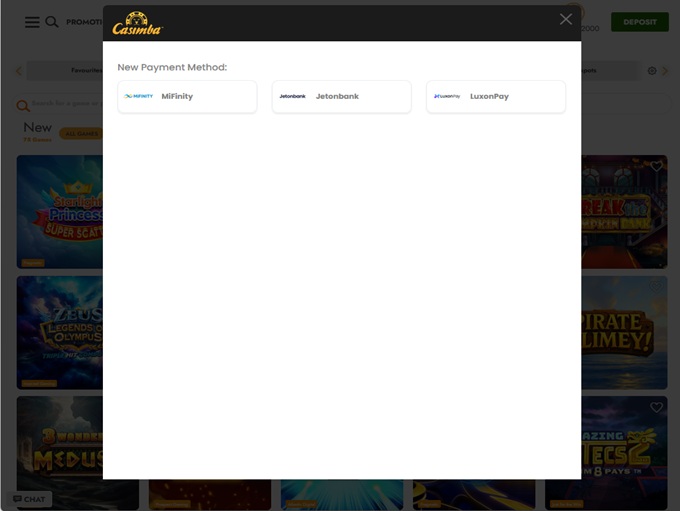Image resolution: width=680 pixels, height=511 pixels.
Task: Click the search magnifier icon in header
Action: (52, 22)
